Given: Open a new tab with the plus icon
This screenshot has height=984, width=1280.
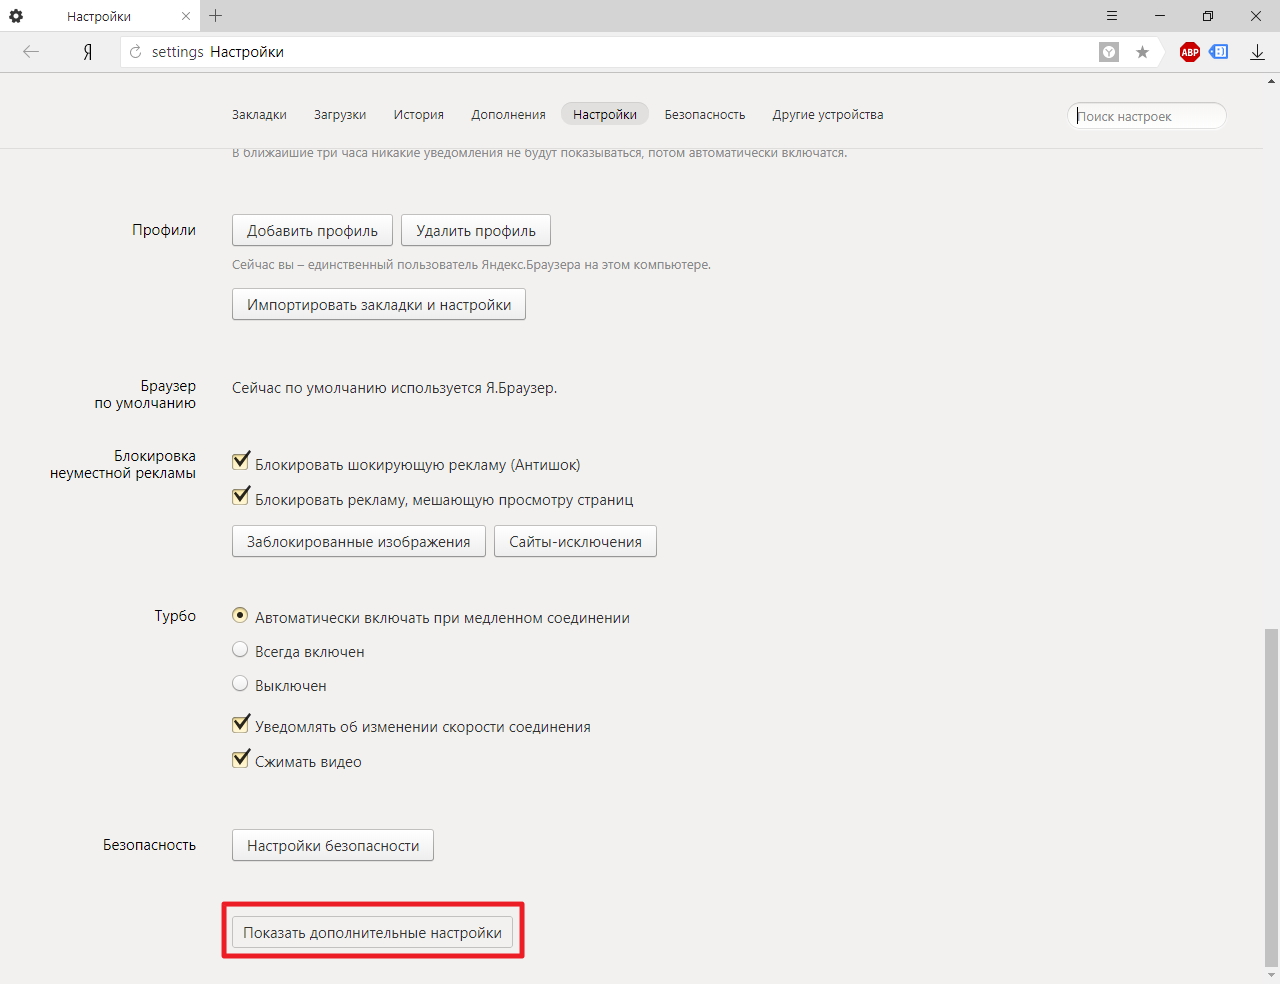Looking at the screenshot, I should tap(216, 16).
